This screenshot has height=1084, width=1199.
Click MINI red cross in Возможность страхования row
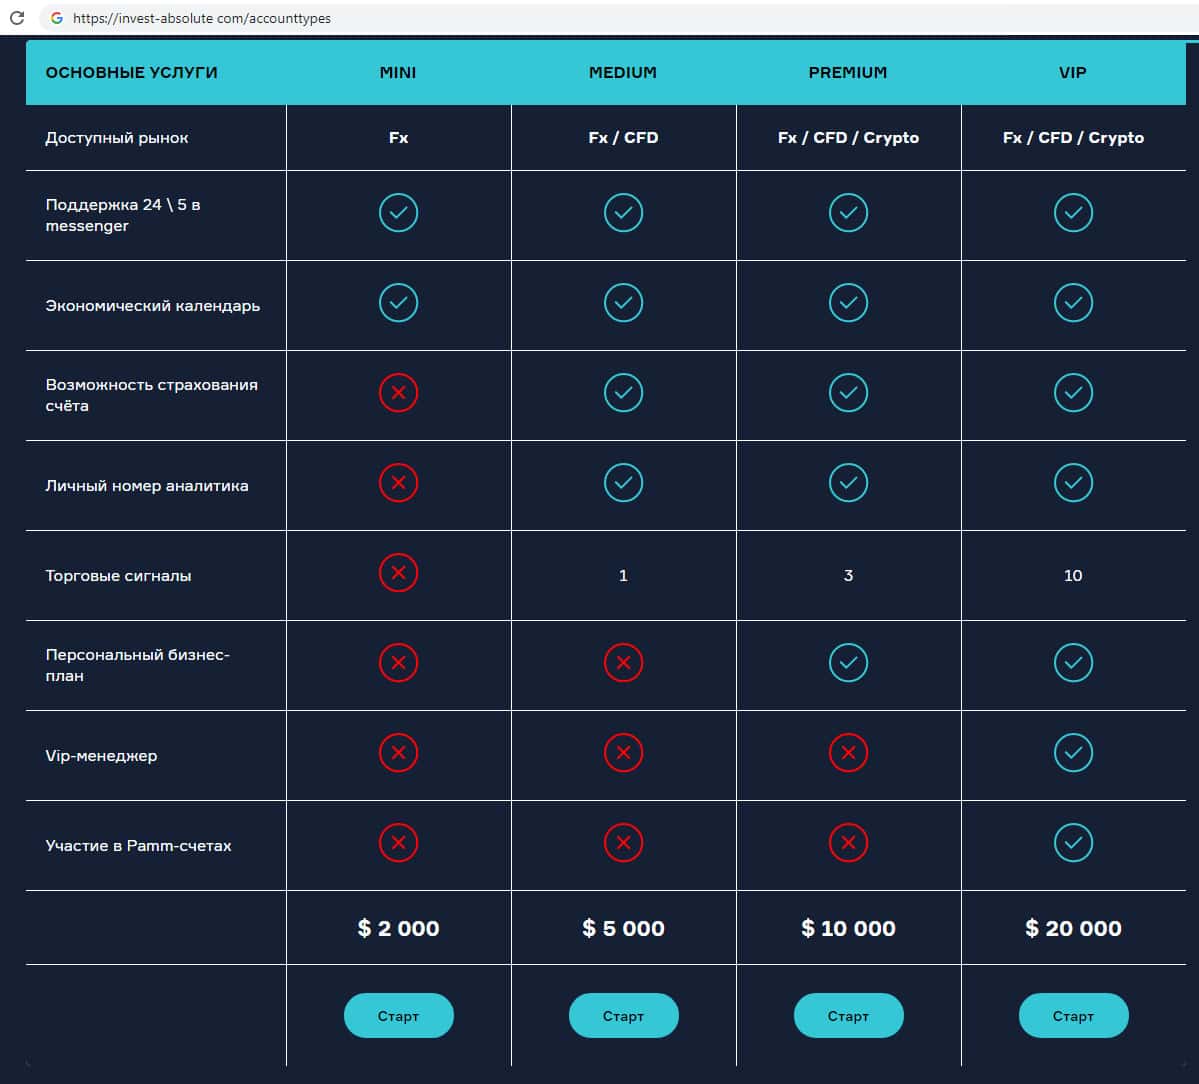click(398, 393)
